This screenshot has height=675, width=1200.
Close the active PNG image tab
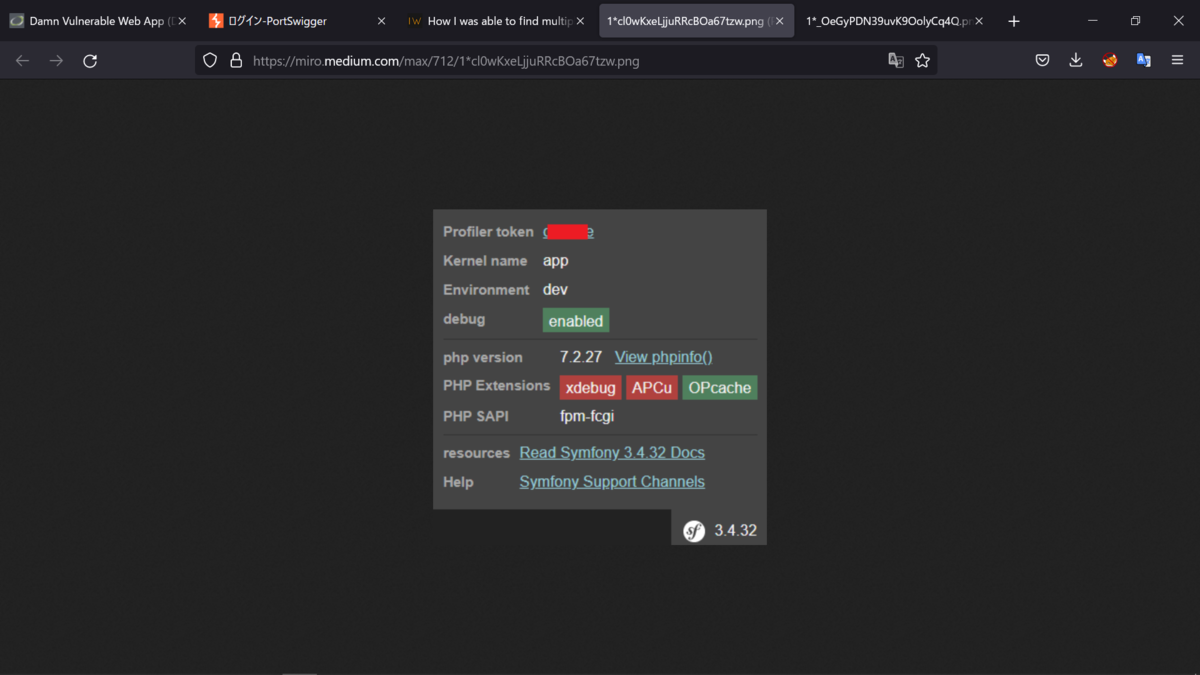click(779, 20)
